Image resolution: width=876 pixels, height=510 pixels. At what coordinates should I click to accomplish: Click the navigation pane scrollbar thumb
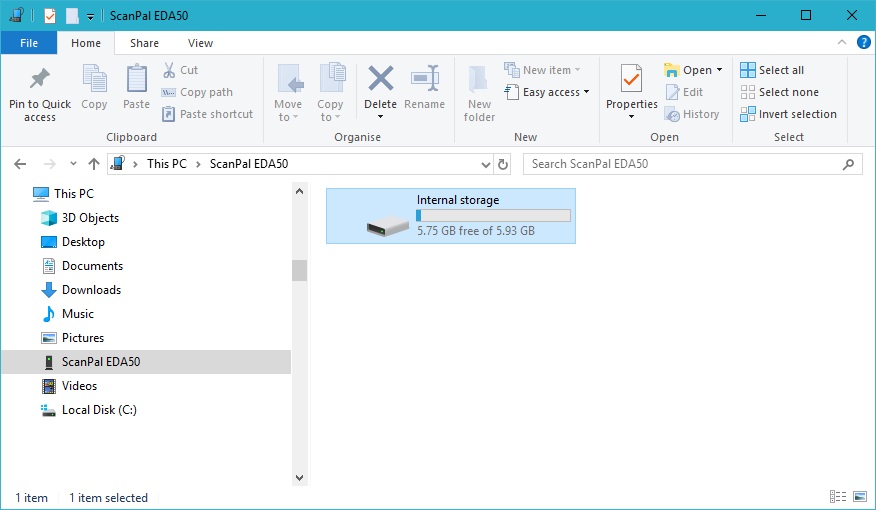point(299,270)
